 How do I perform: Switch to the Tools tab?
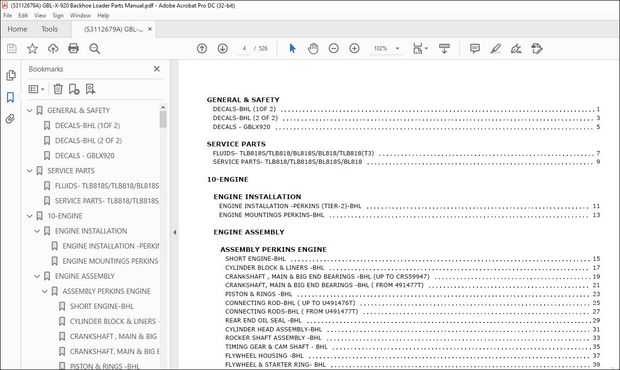49,29
